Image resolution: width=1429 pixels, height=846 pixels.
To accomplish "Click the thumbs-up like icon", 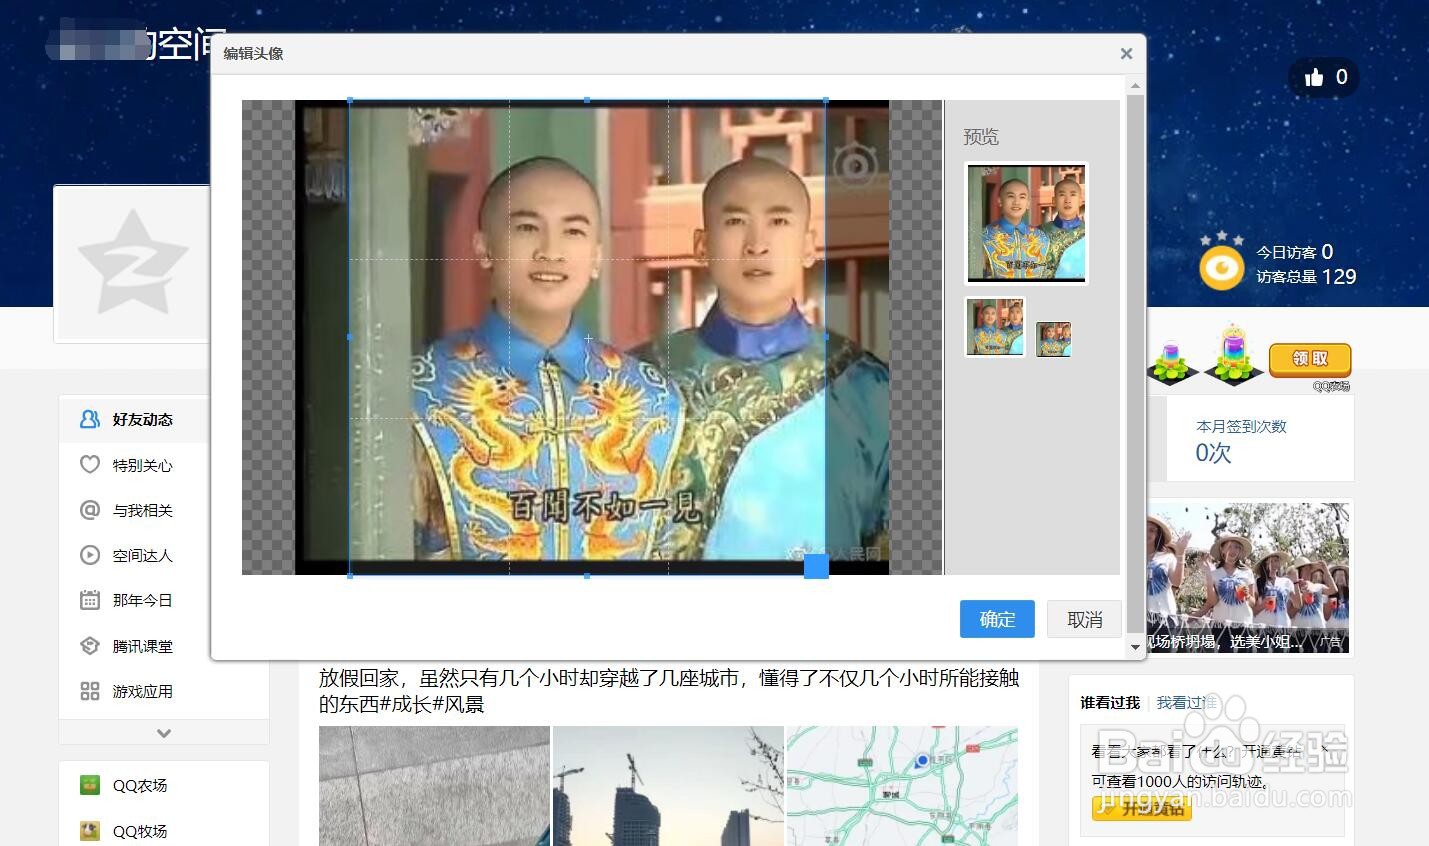I will pyautogui.click(x=1314, y=77).
